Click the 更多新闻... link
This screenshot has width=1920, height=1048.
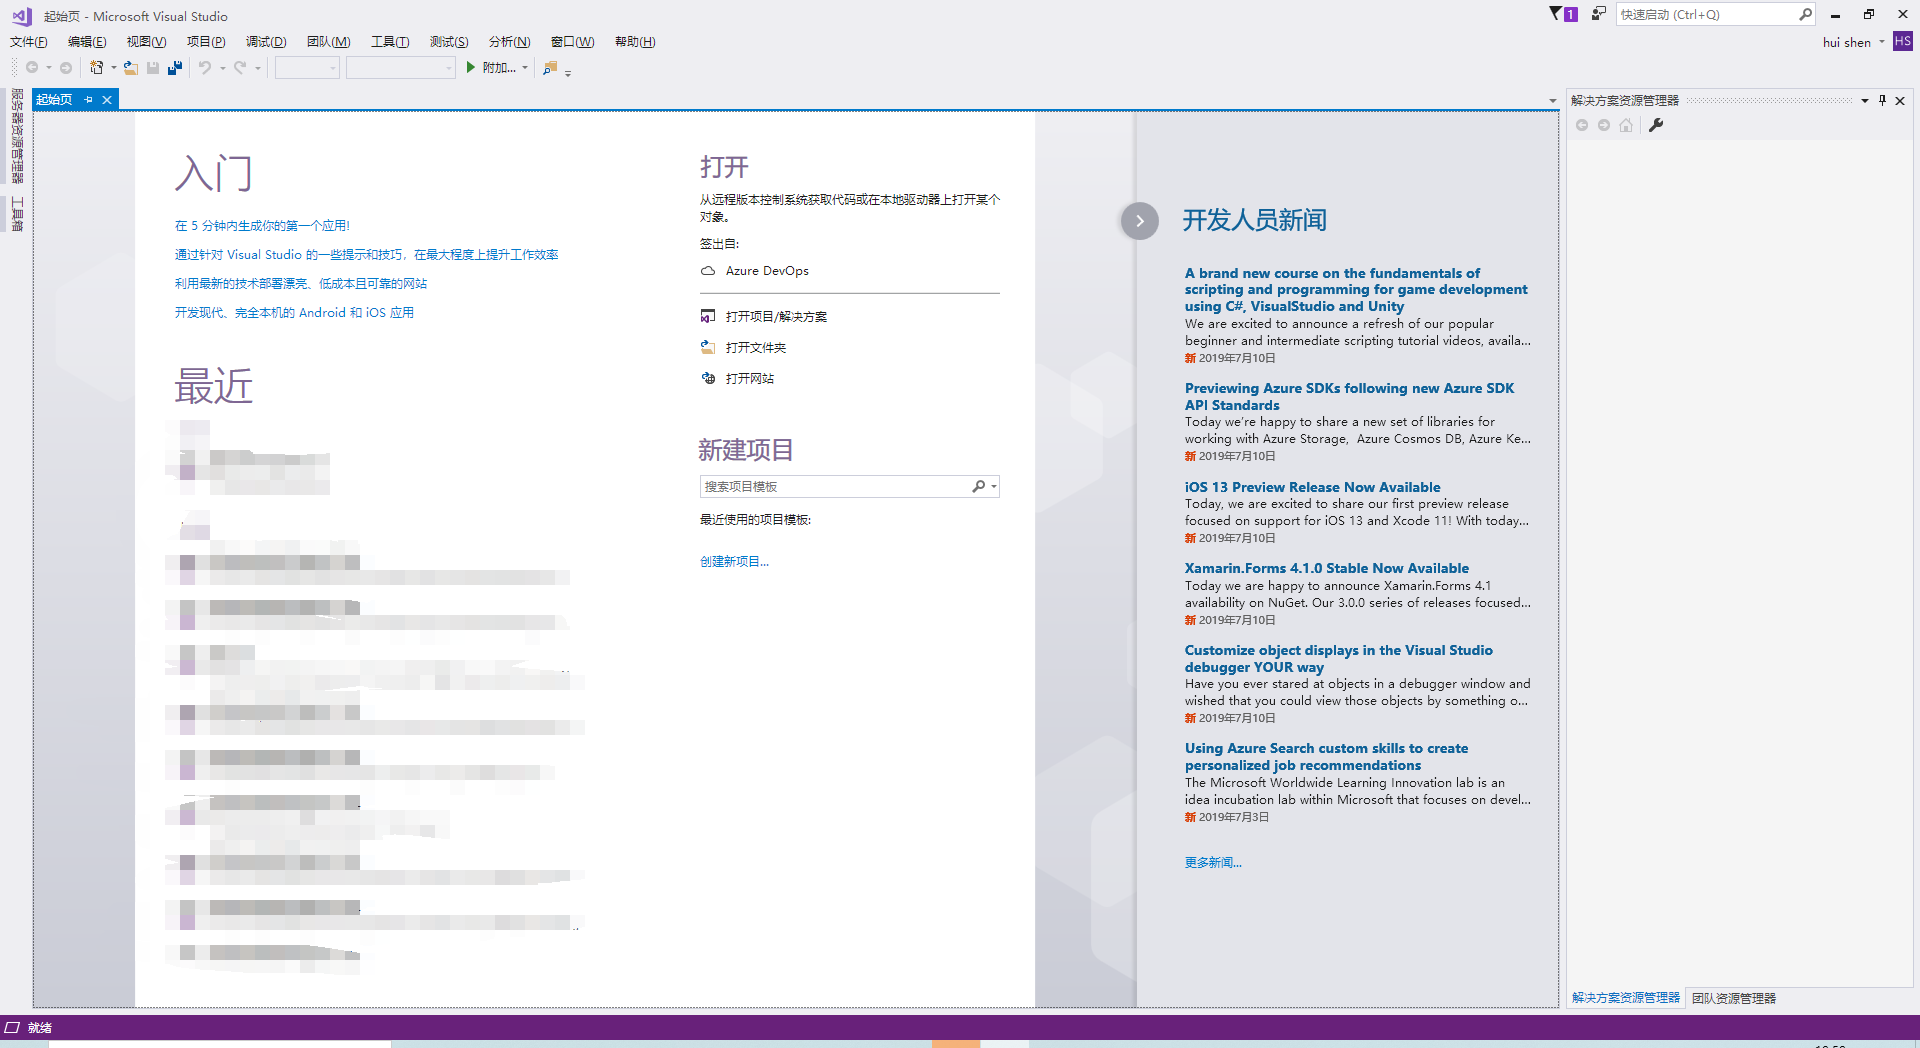point(1213,862)
